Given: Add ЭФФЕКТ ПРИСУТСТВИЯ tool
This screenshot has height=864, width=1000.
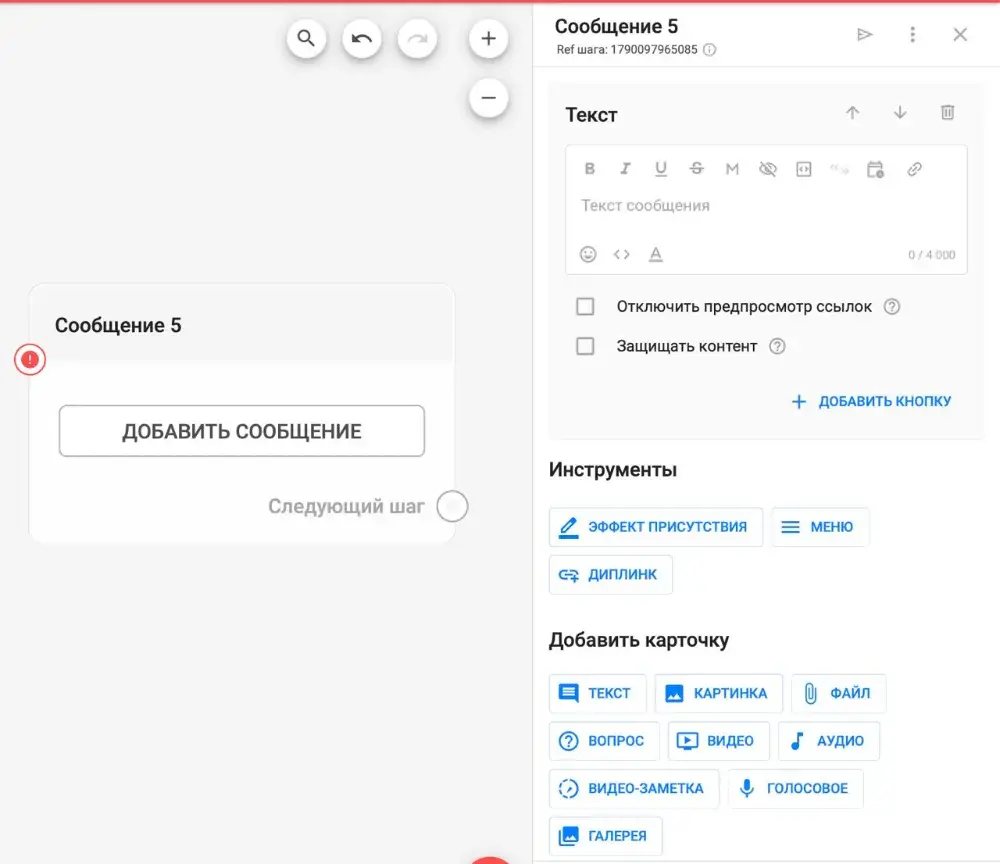Looking at the screenshot, I should [656, 527].
